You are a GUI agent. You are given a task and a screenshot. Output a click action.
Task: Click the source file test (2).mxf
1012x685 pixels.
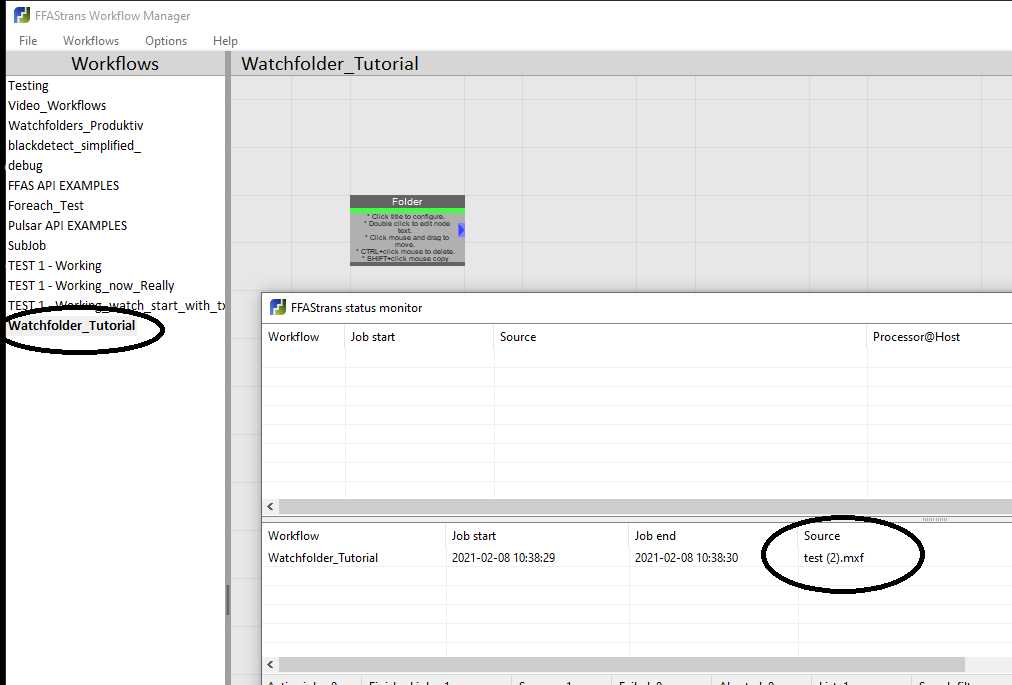coord(834,557)
